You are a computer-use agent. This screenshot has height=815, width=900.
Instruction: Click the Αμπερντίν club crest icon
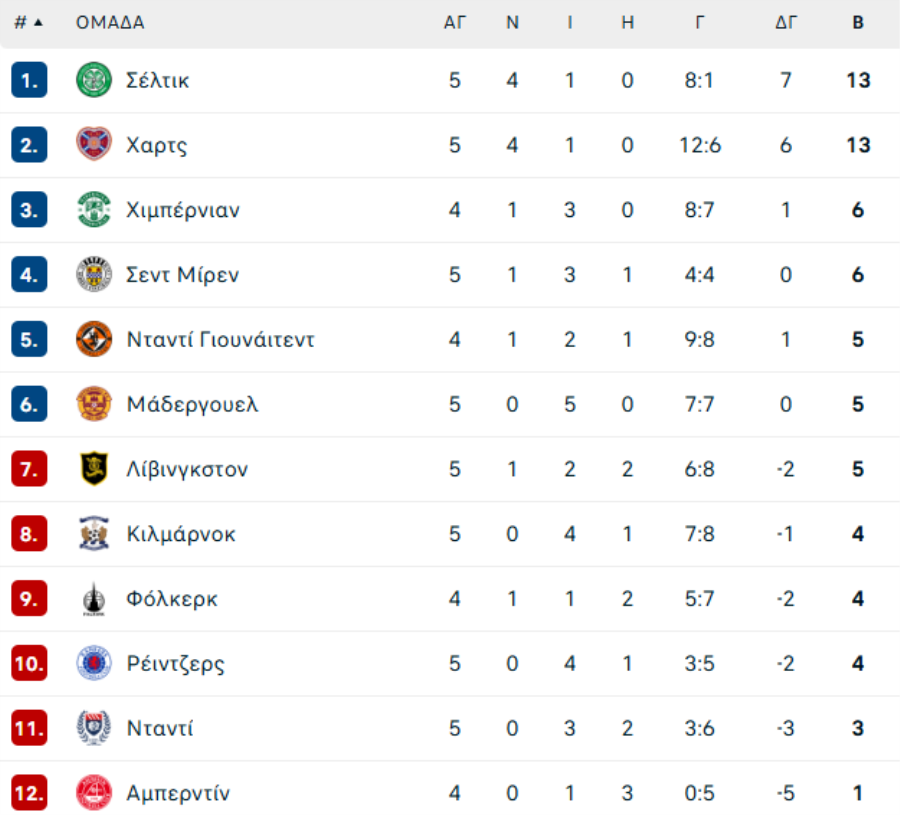[94, 793]
